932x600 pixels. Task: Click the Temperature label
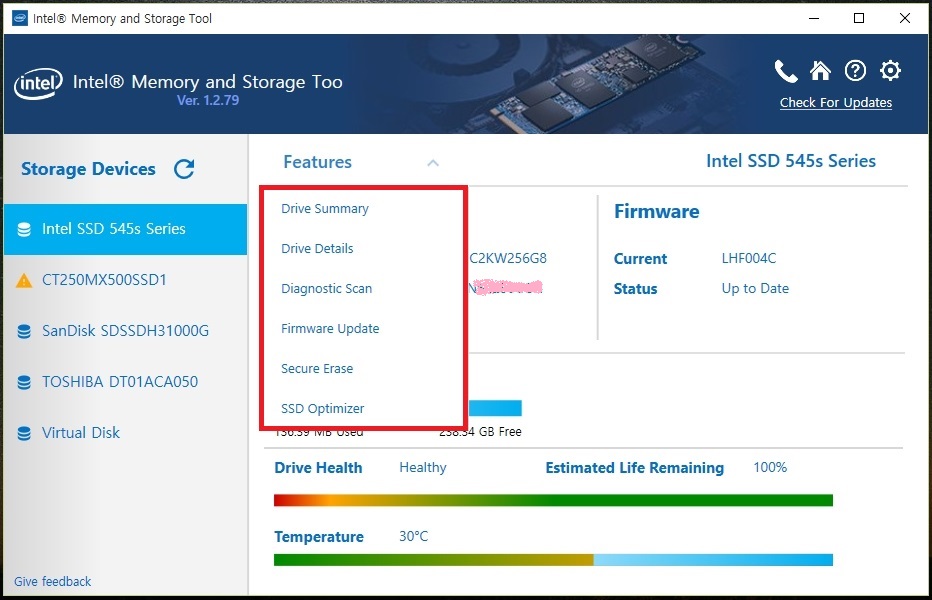[x=319, y=537]
